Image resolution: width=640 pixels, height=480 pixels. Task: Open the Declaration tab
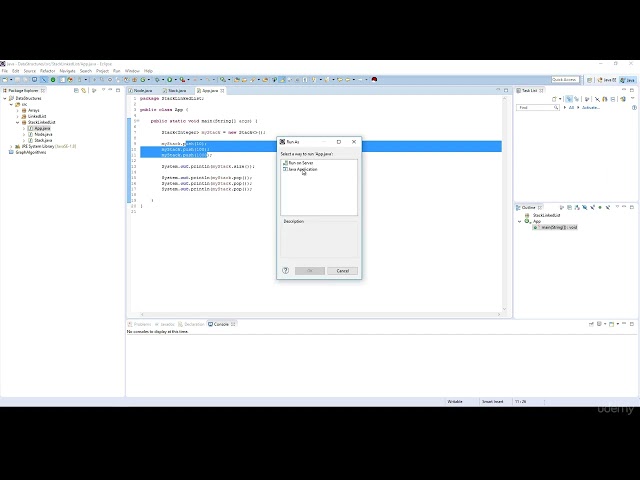tap(191, 324)
